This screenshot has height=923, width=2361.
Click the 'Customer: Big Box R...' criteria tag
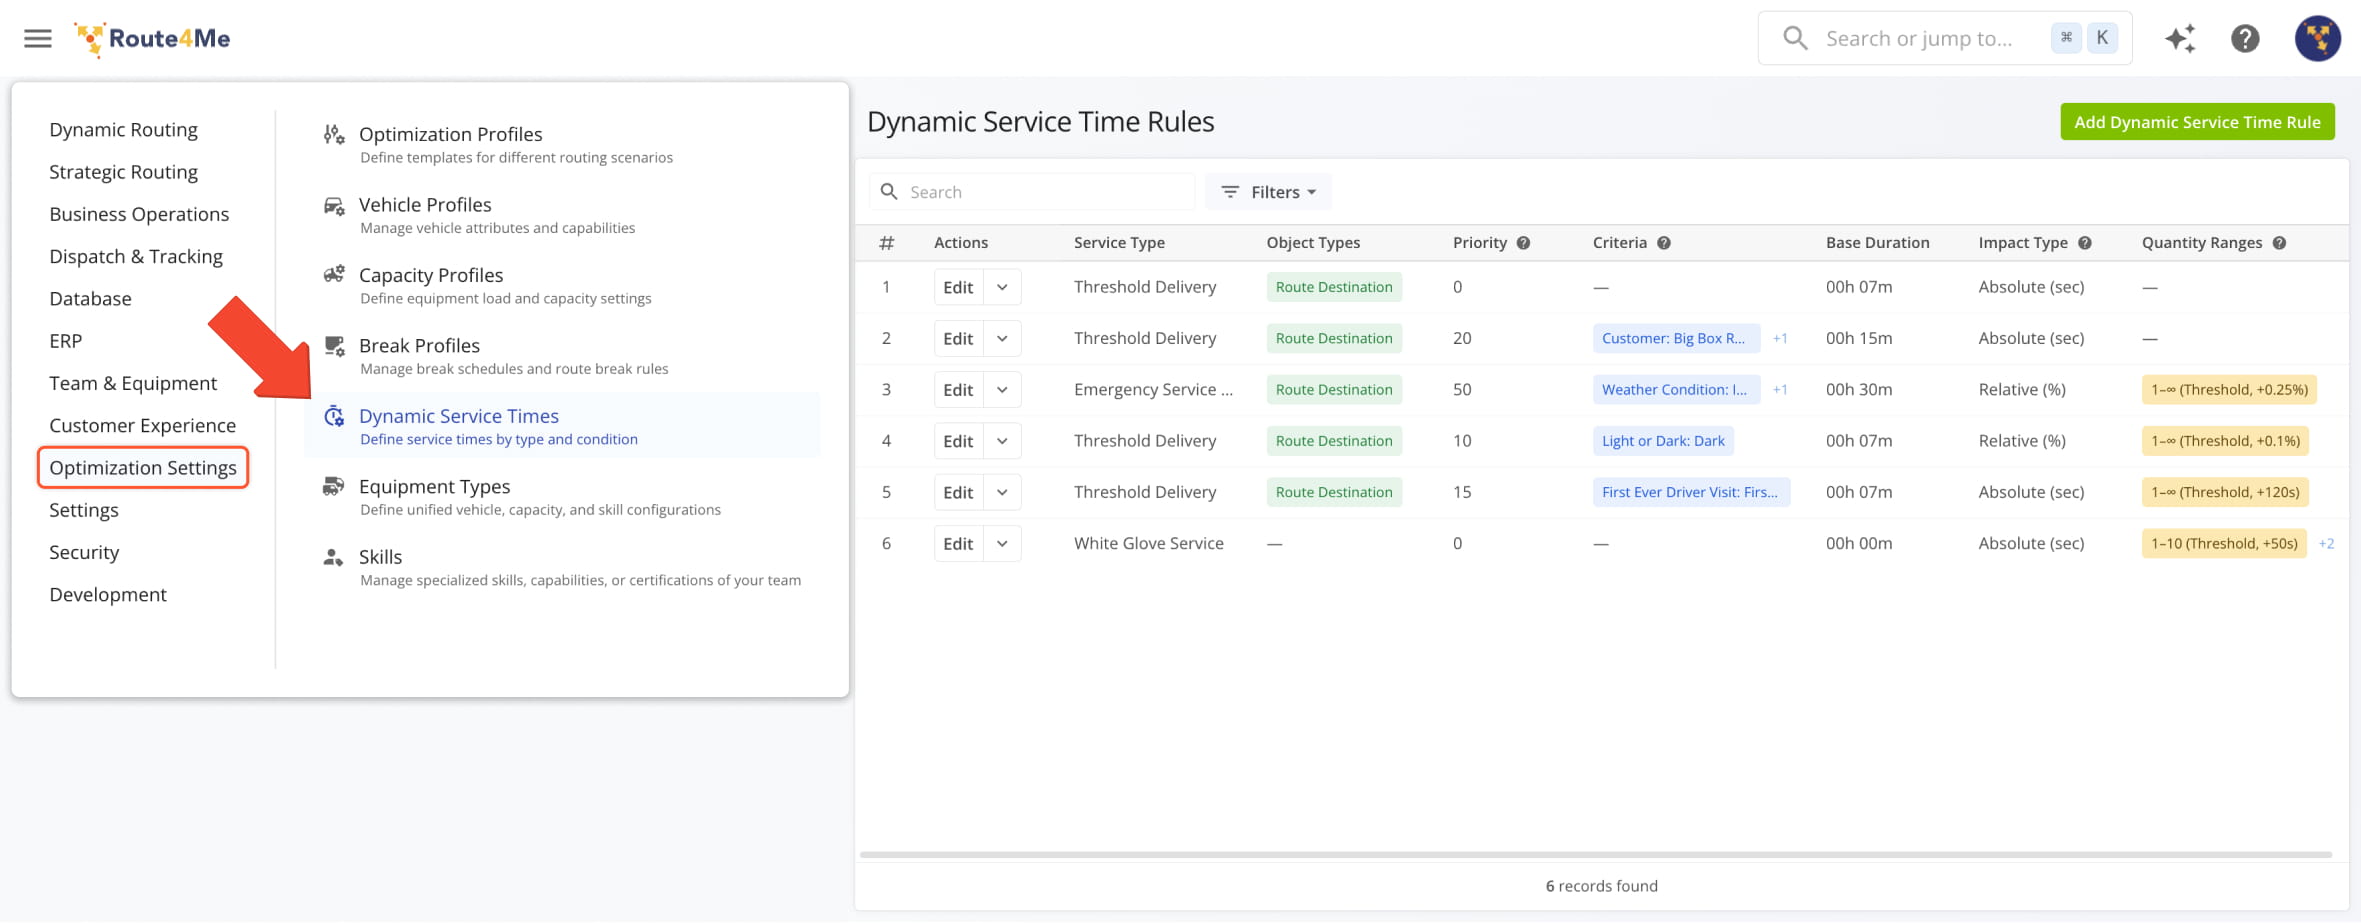coord(1675,338)
